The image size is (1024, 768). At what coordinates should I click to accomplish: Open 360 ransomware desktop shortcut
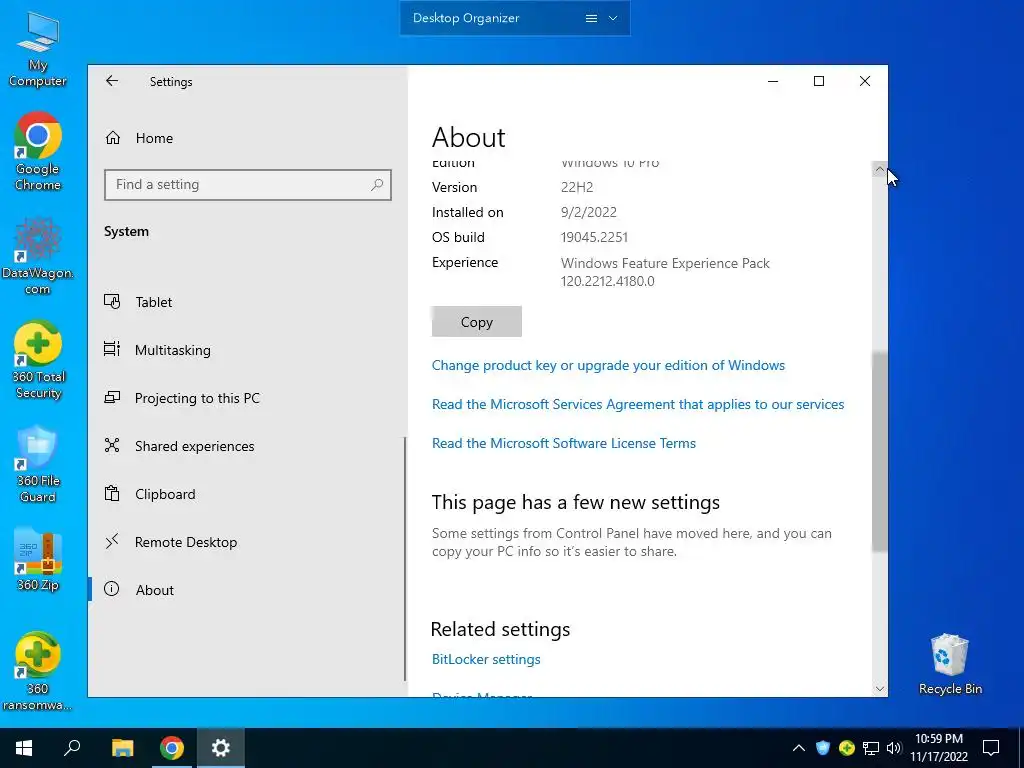point(37,672)
